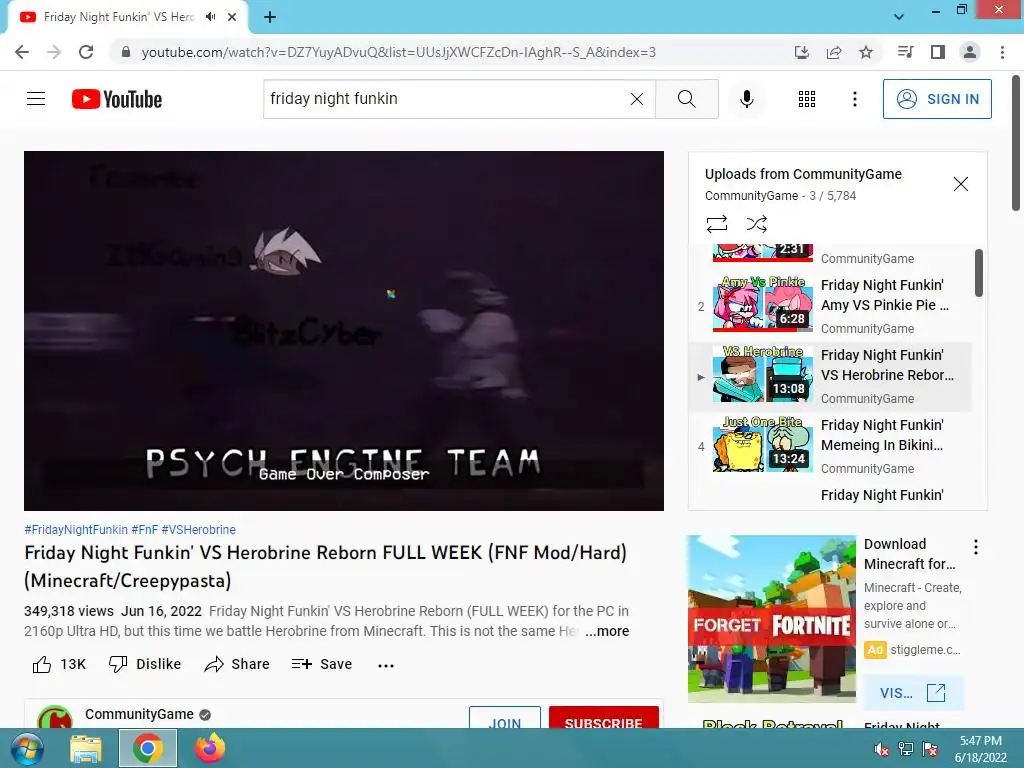1024x768 pixels.
Task: Play Memeing In Bikini playlist video
Action: pos(763,443)
